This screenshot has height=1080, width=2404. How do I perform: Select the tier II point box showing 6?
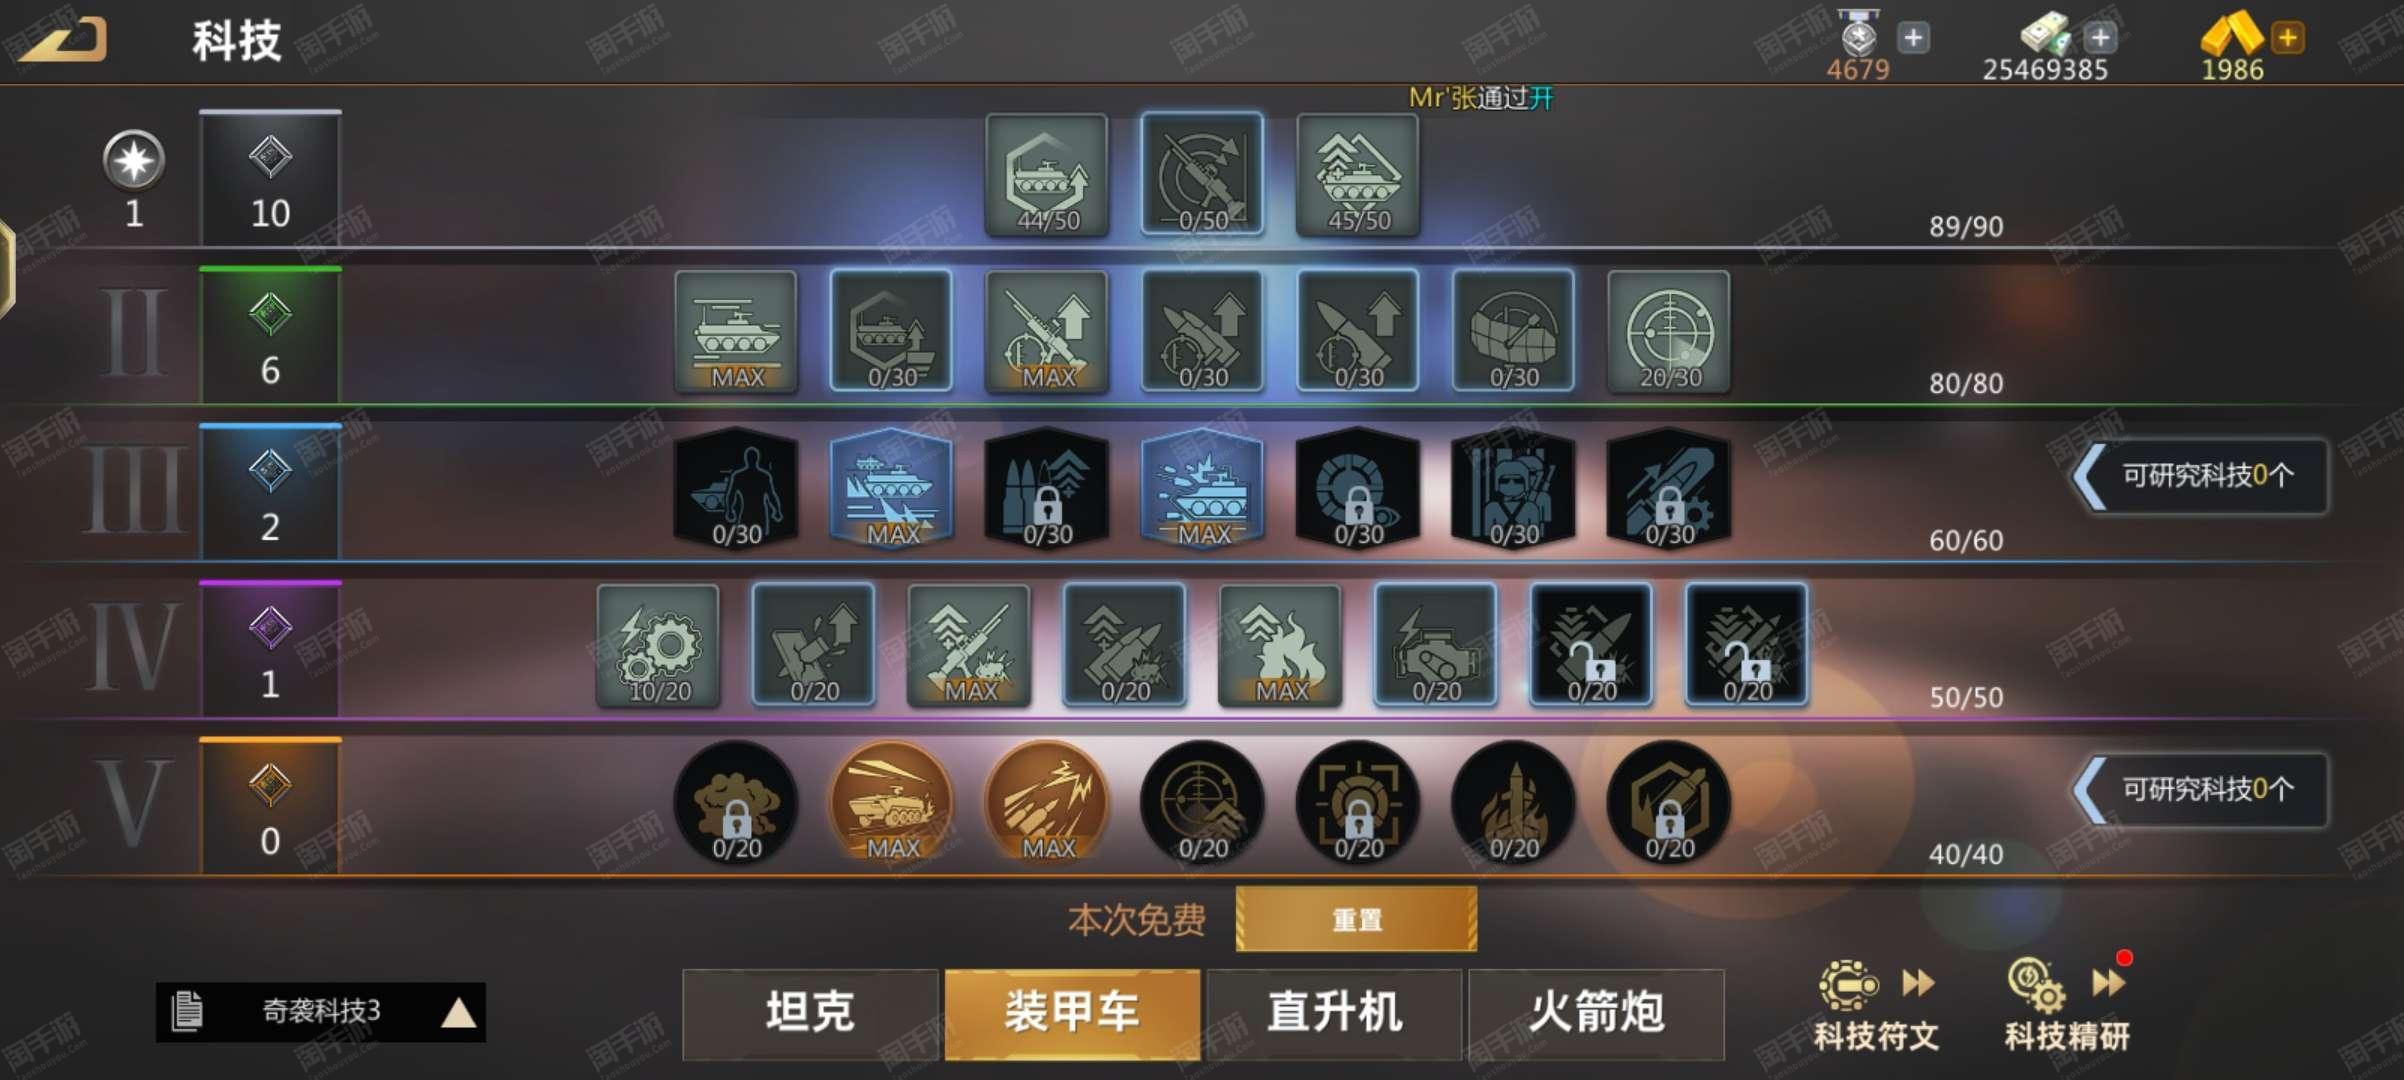(270, 335)
